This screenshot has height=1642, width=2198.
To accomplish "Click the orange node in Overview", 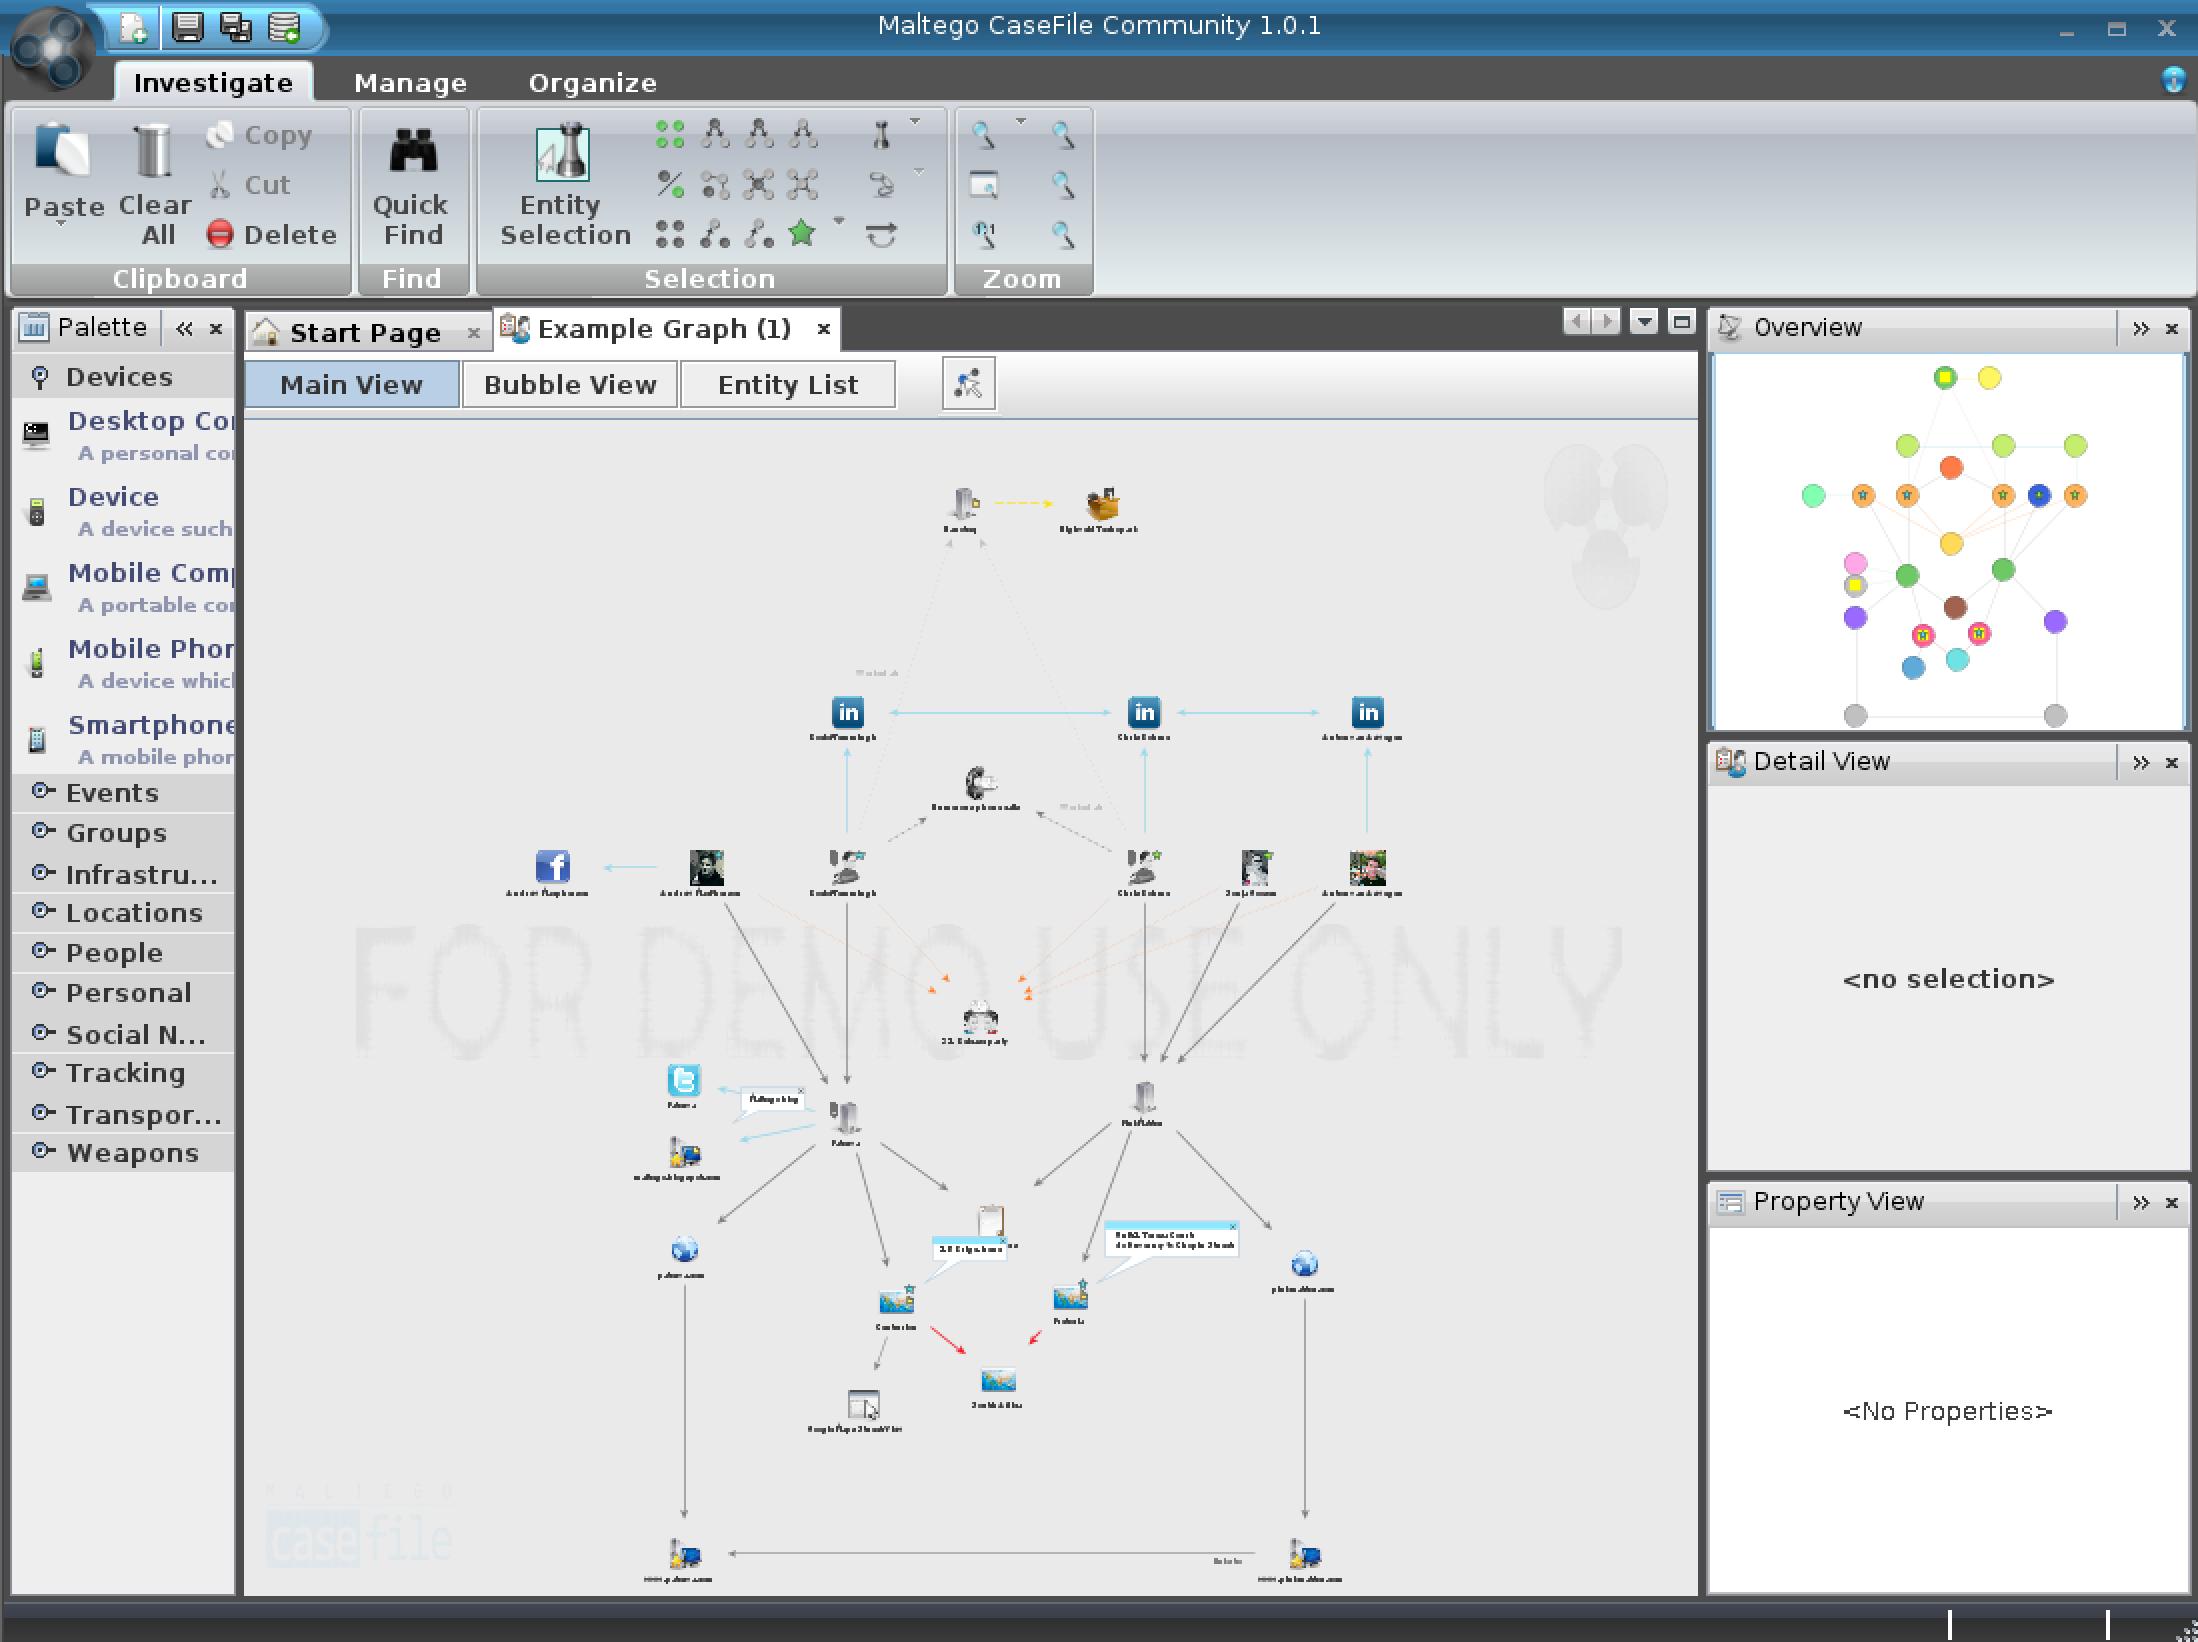I will pos(1950,467).
